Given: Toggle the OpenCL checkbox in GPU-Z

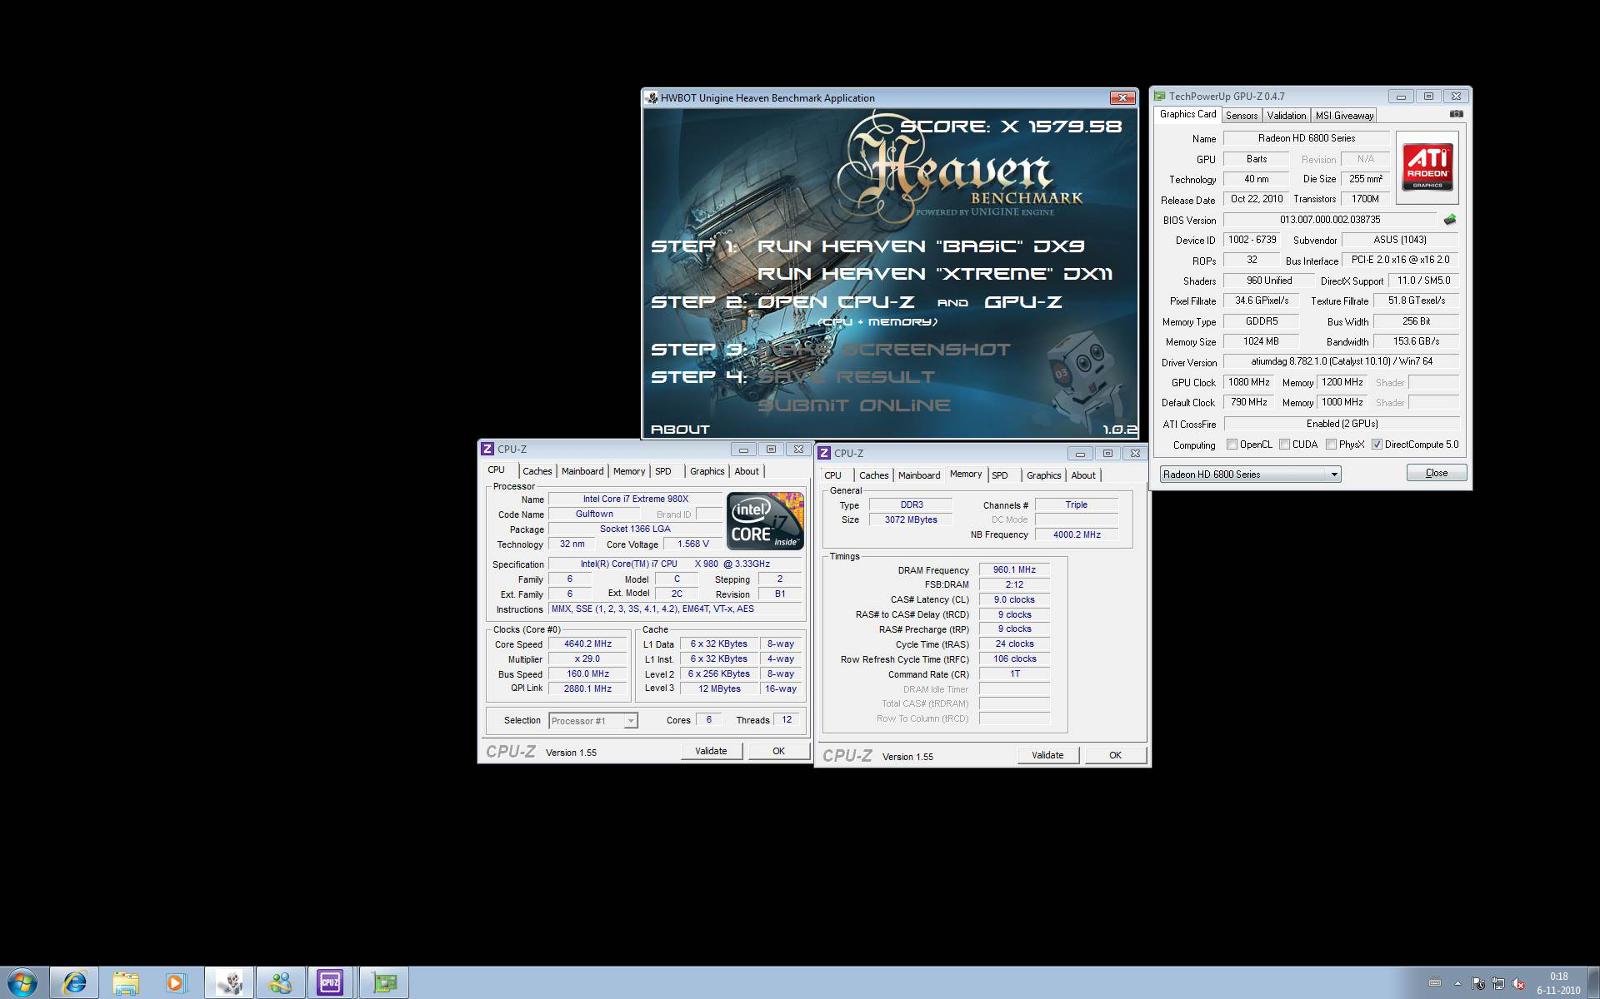Looking at the screenshot, I should click(1232, 444).
